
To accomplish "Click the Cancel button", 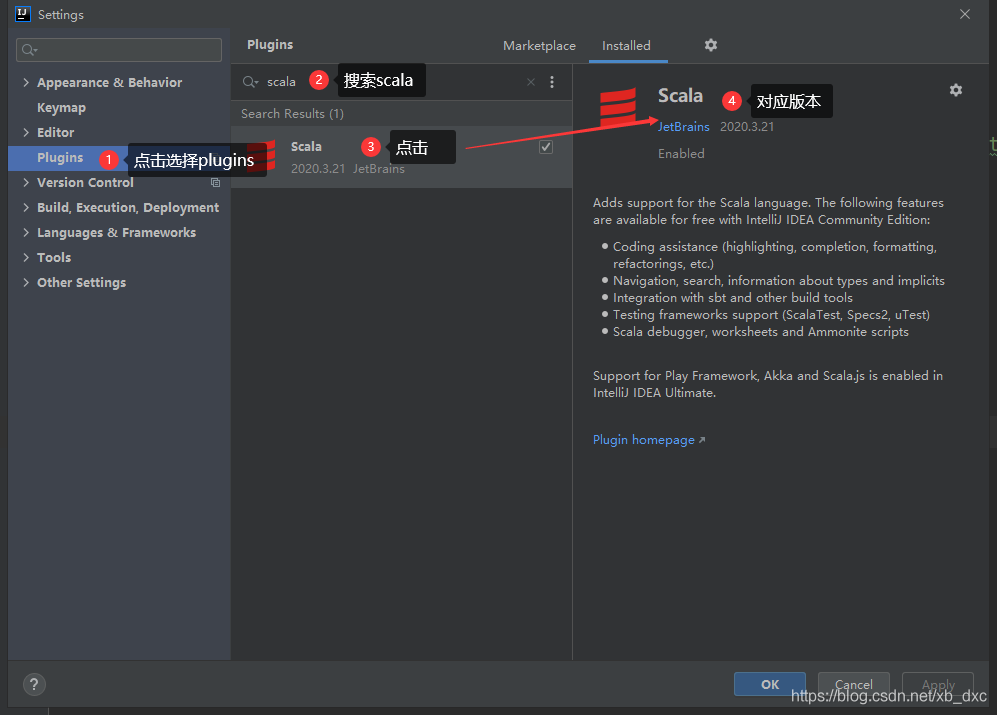I will coord(853,684).
